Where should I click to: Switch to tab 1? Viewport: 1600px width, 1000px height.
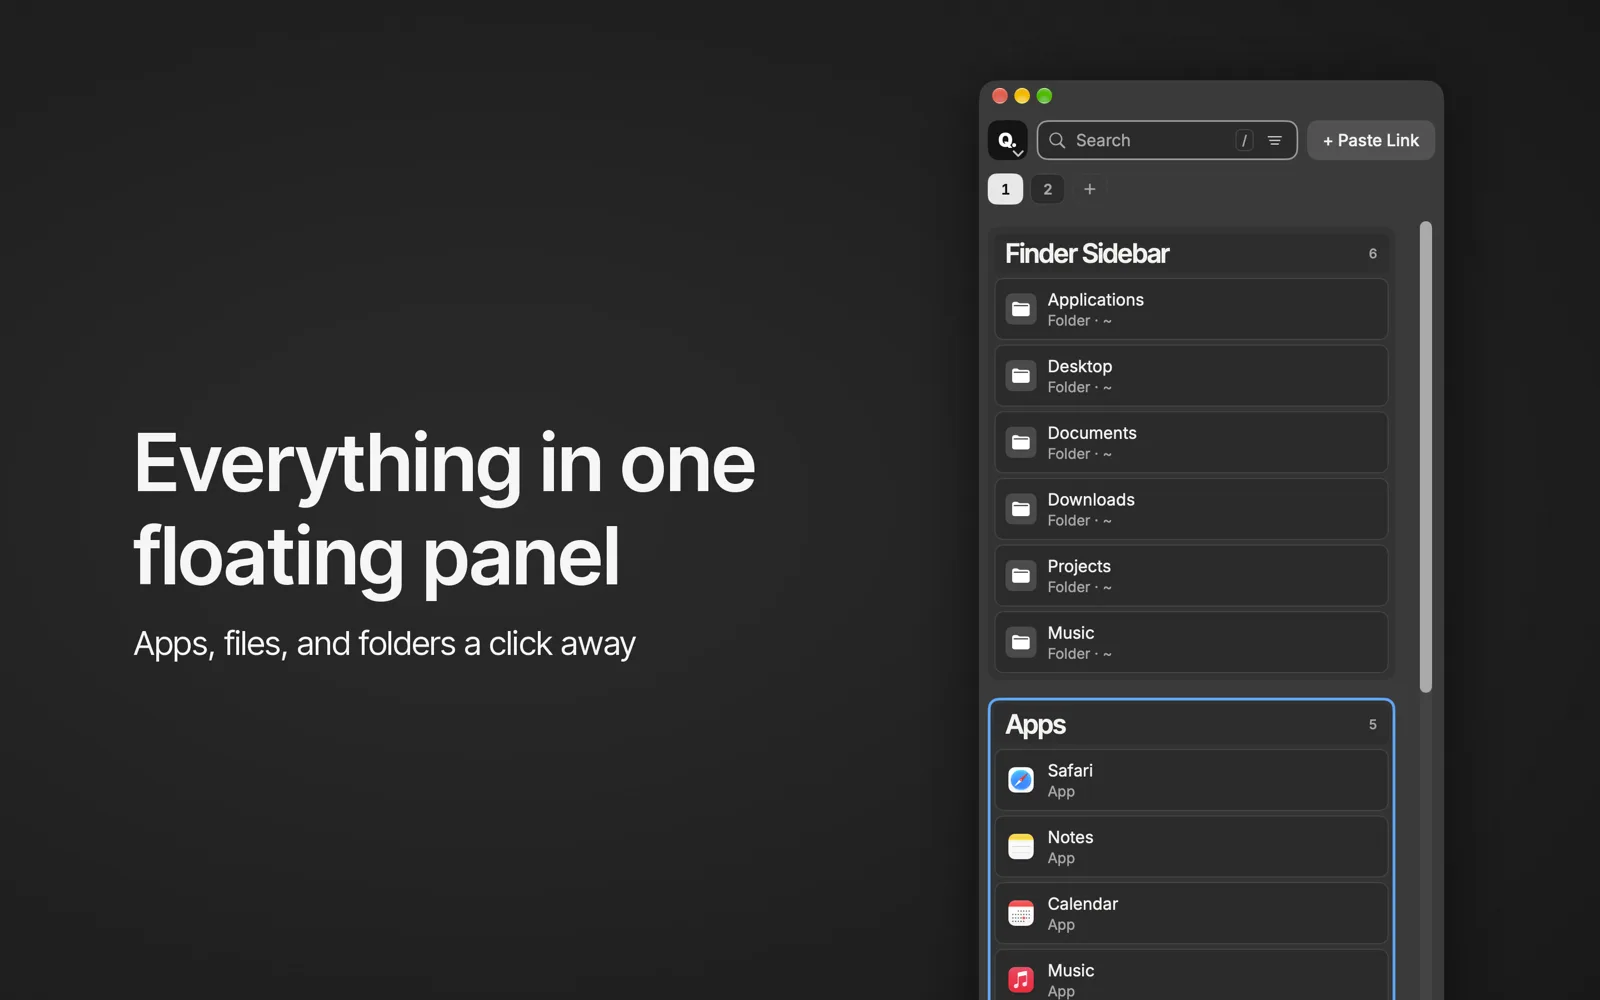(x=1005, y=189)
